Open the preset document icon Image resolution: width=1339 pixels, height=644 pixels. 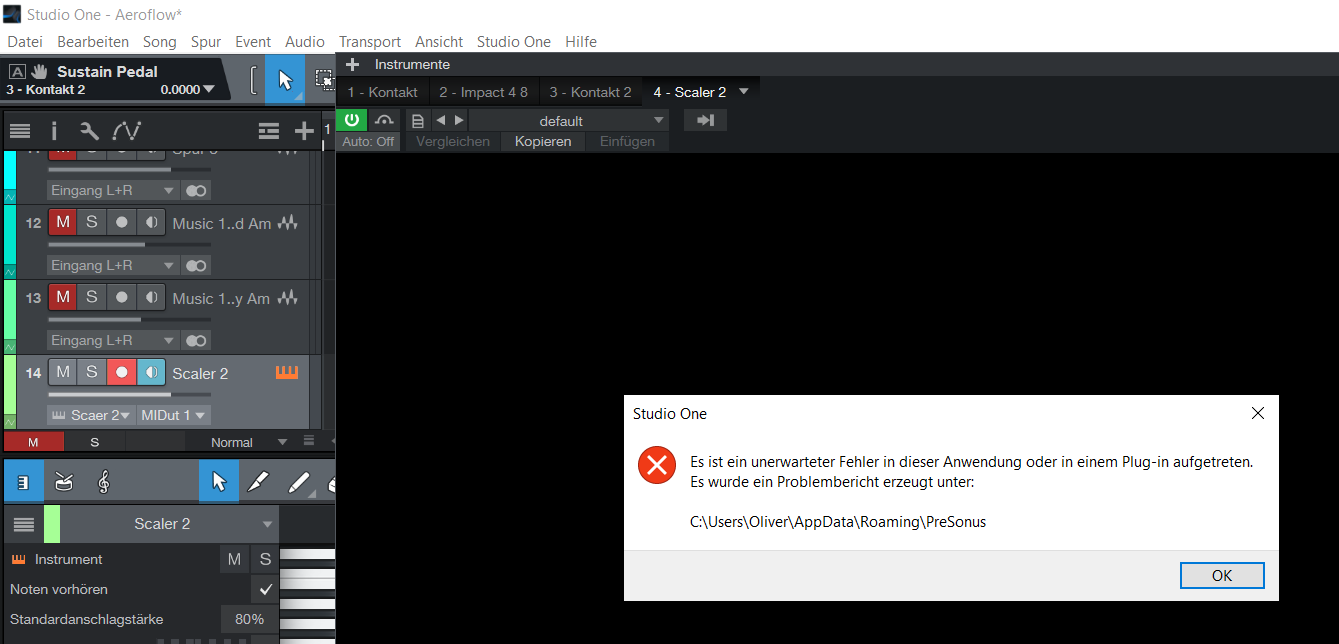pos(418,121)
